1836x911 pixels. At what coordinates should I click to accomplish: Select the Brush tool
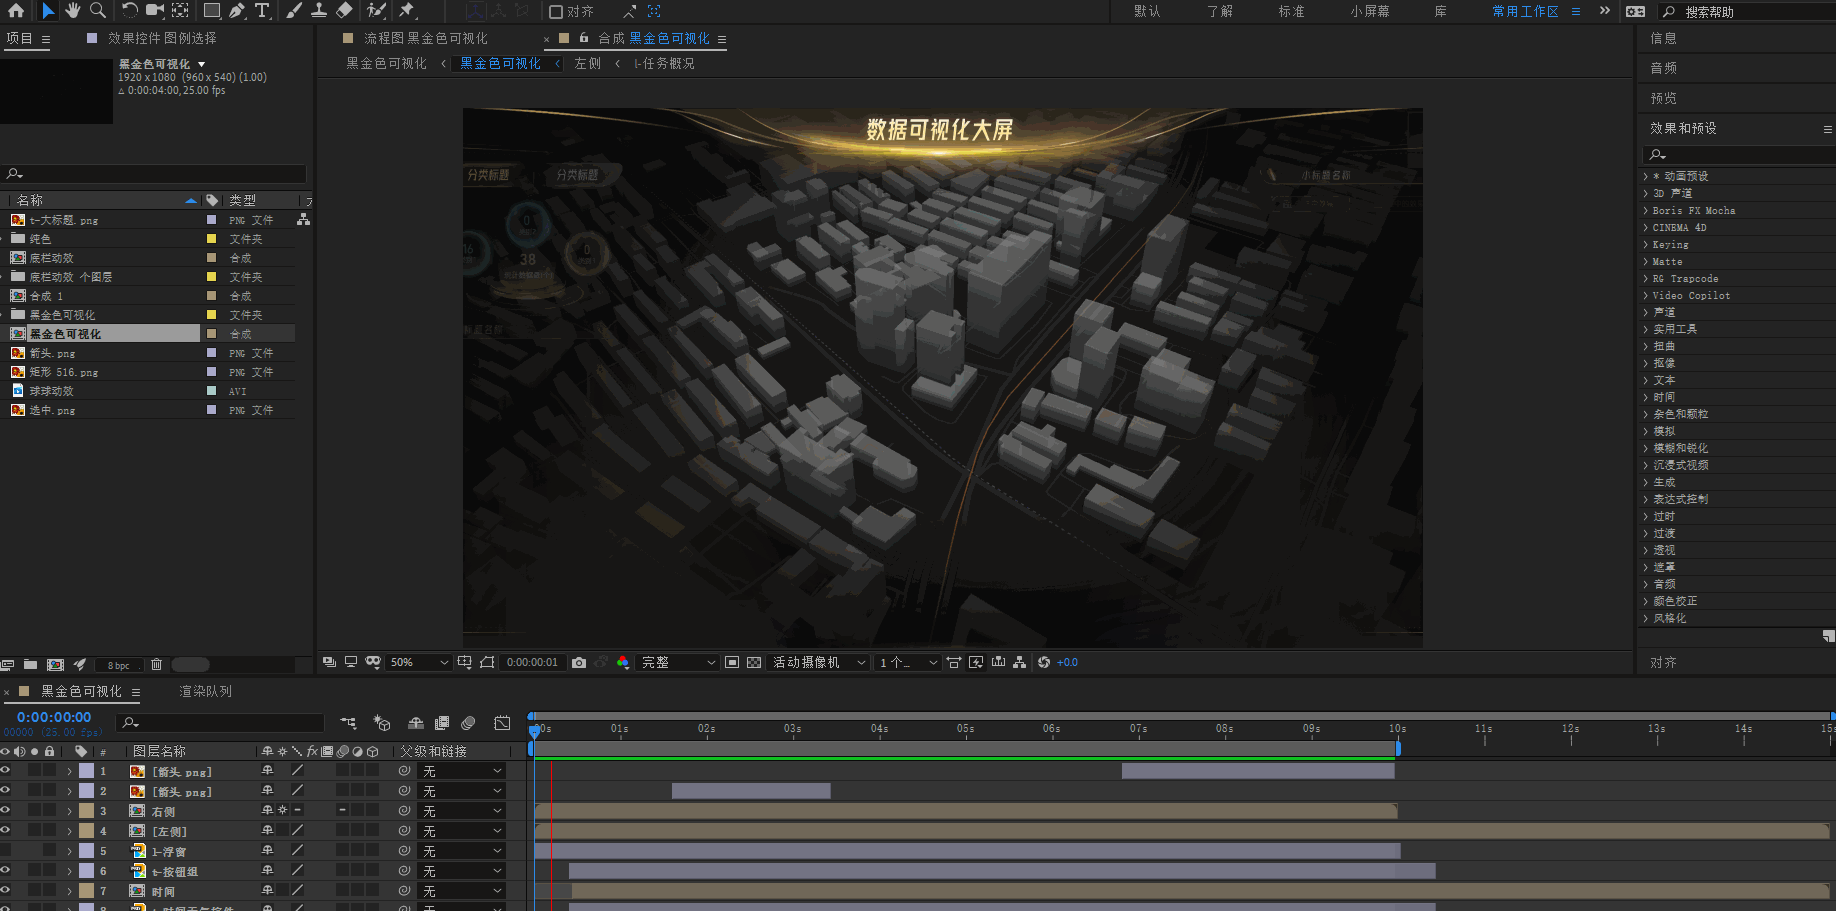click(294, 11)
